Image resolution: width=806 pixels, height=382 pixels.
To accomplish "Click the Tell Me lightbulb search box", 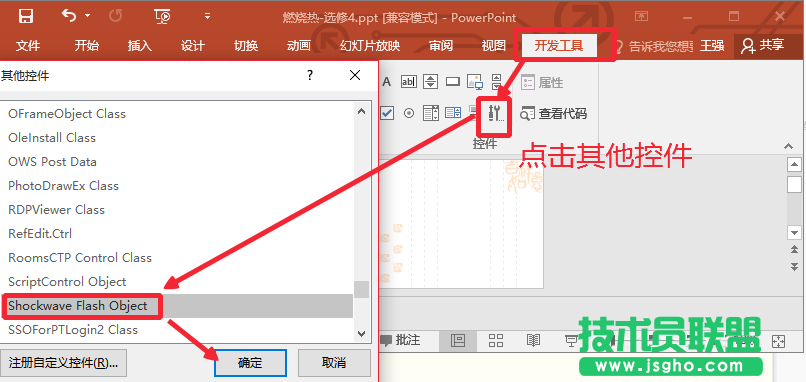I will pos(654,46).
